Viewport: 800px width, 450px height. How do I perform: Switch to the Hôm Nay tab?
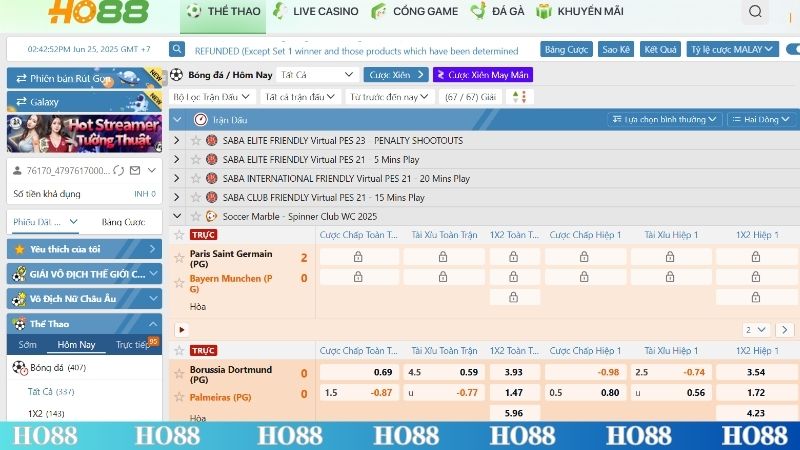point(76,344)
